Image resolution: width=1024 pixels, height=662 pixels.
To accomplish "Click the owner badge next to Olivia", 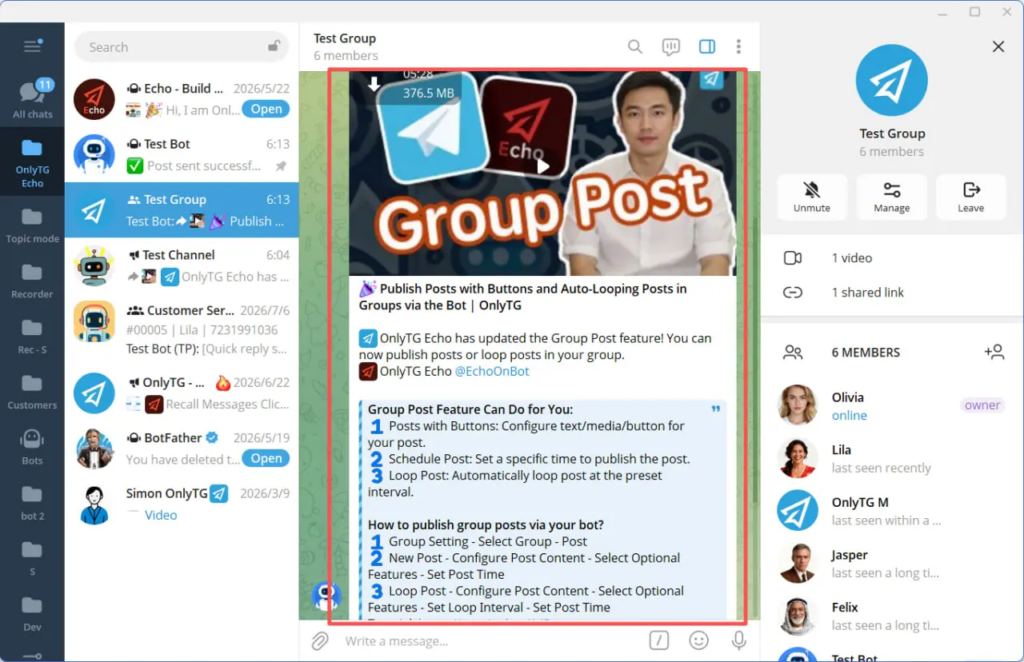I will tap(982, 405).
